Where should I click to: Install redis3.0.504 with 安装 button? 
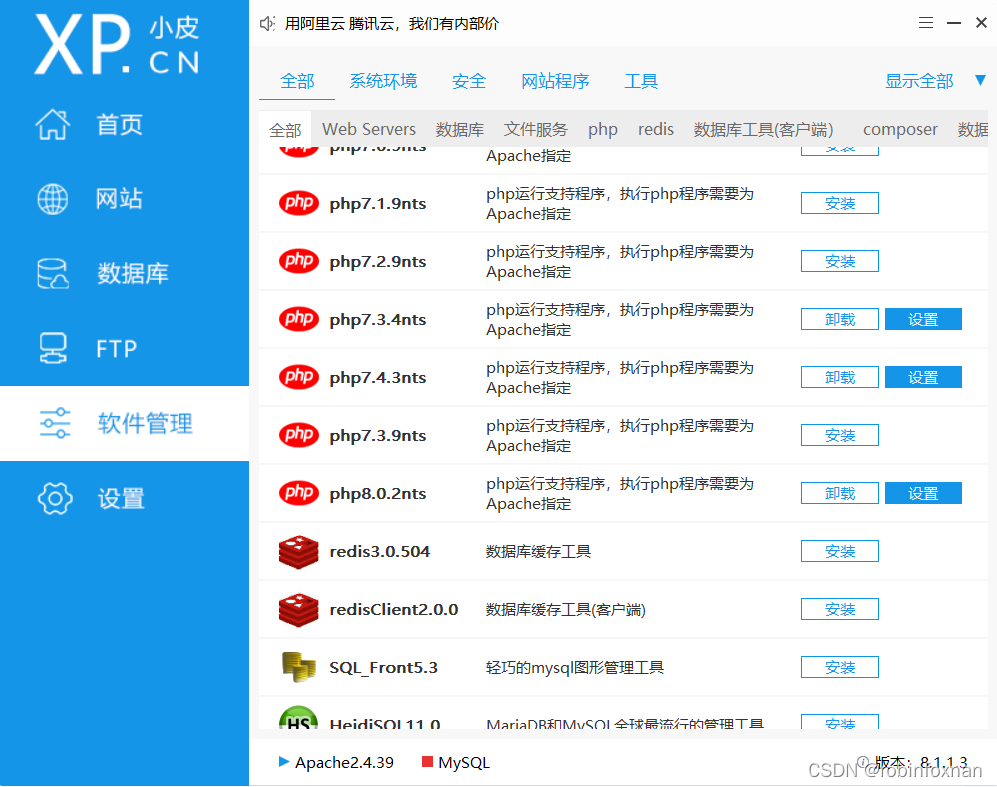click(x=839, y=551)
